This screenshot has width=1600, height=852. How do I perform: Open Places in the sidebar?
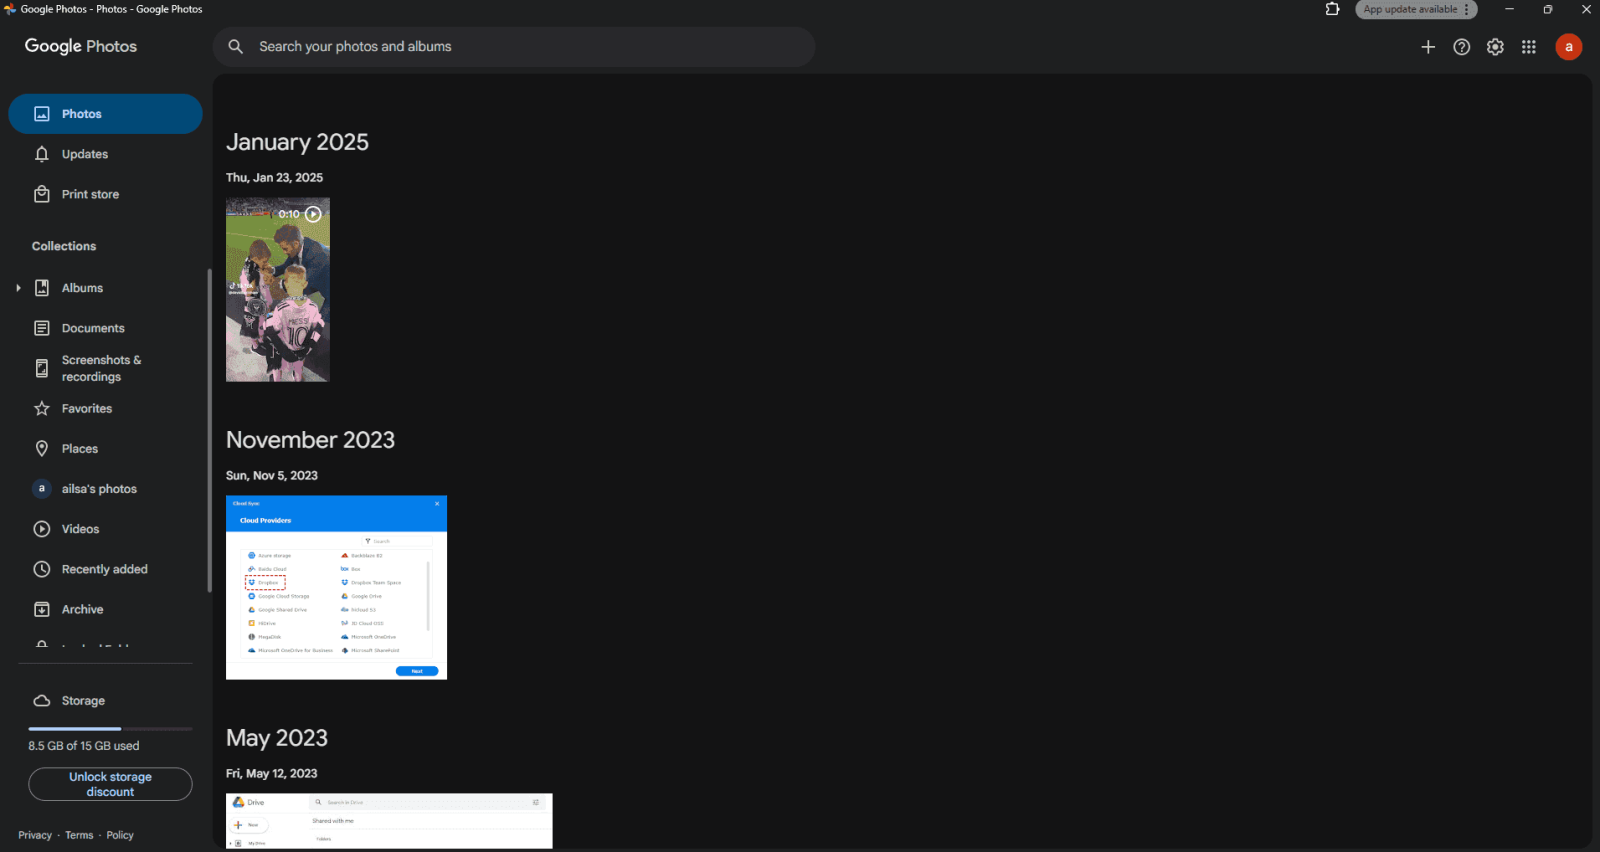(x=105, y=449)
